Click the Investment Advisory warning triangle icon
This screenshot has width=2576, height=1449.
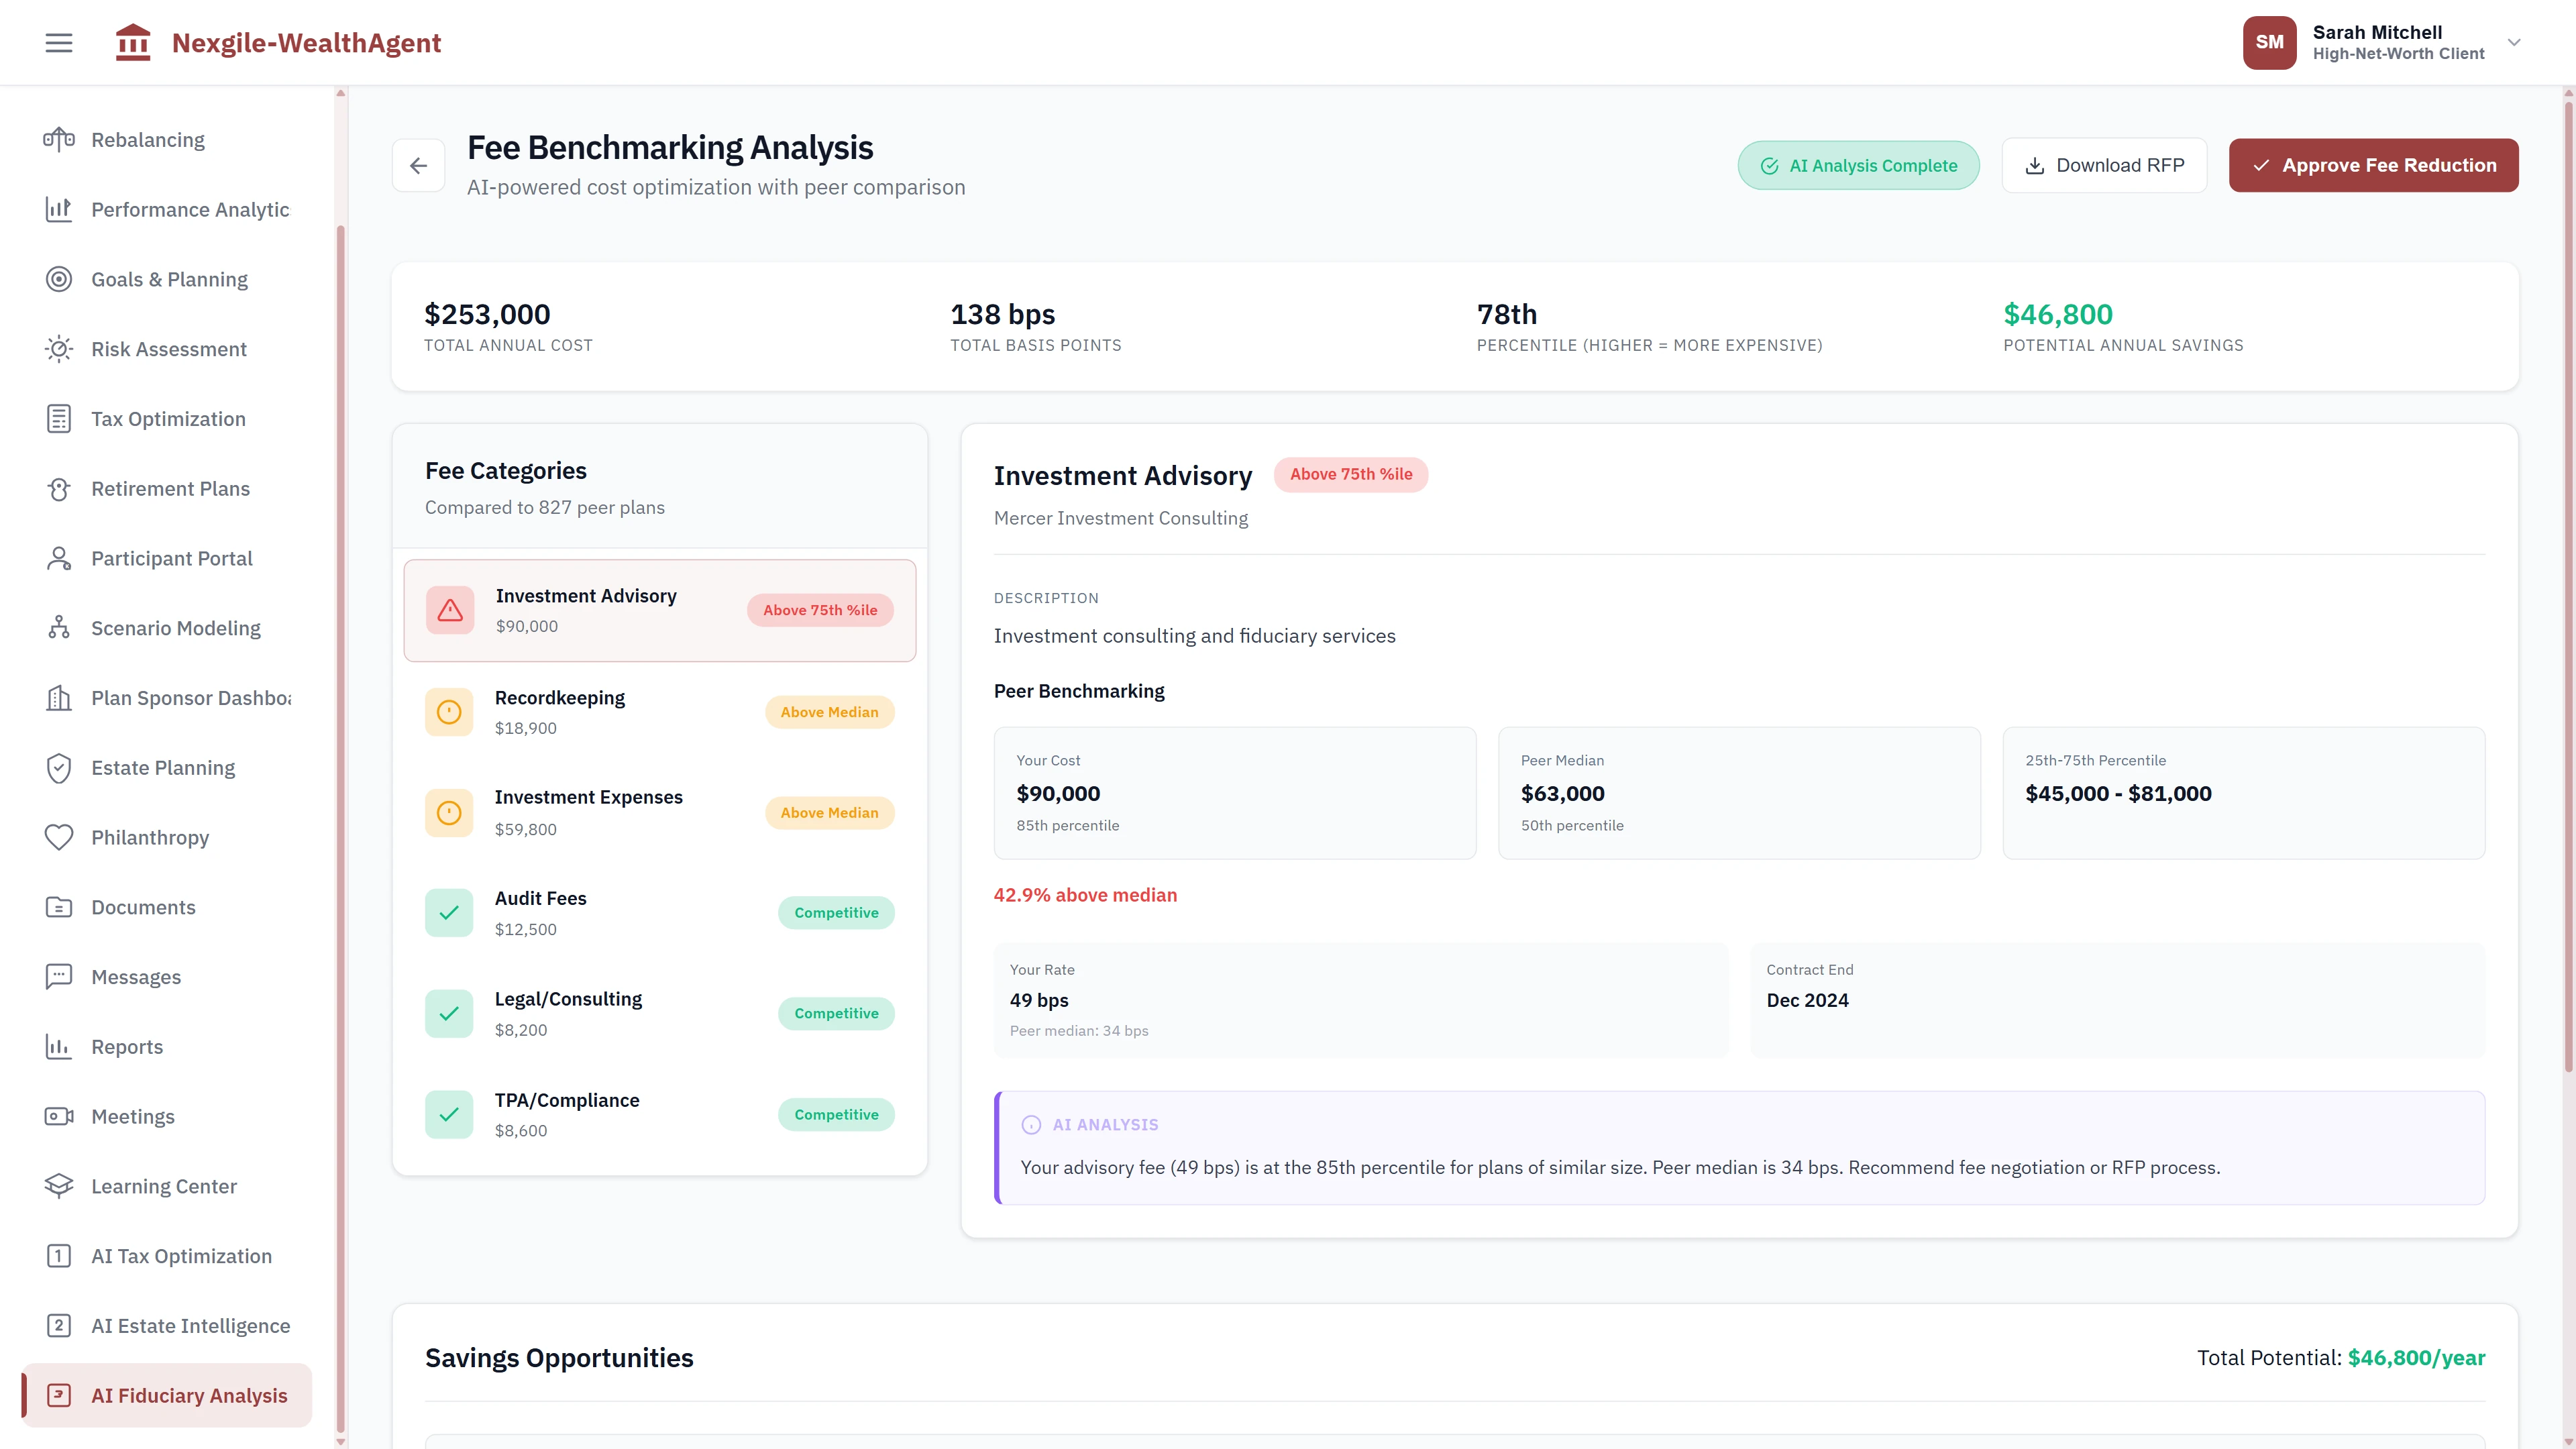449,610
